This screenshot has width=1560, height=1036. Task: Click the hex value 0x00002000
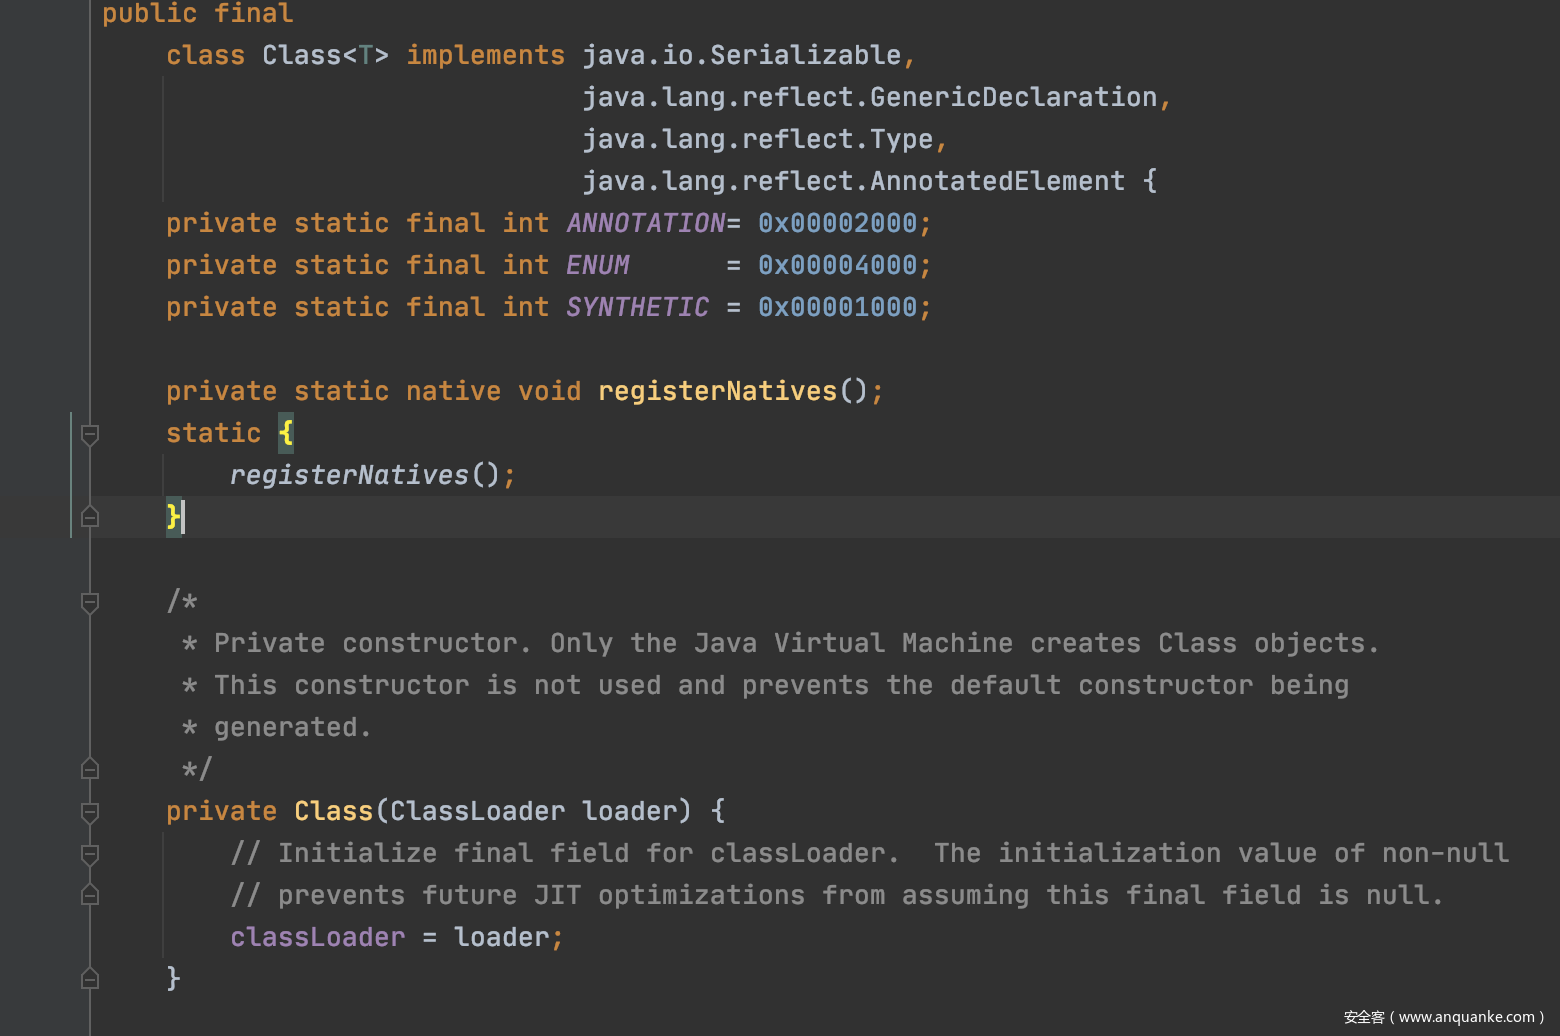coord(837,223)
